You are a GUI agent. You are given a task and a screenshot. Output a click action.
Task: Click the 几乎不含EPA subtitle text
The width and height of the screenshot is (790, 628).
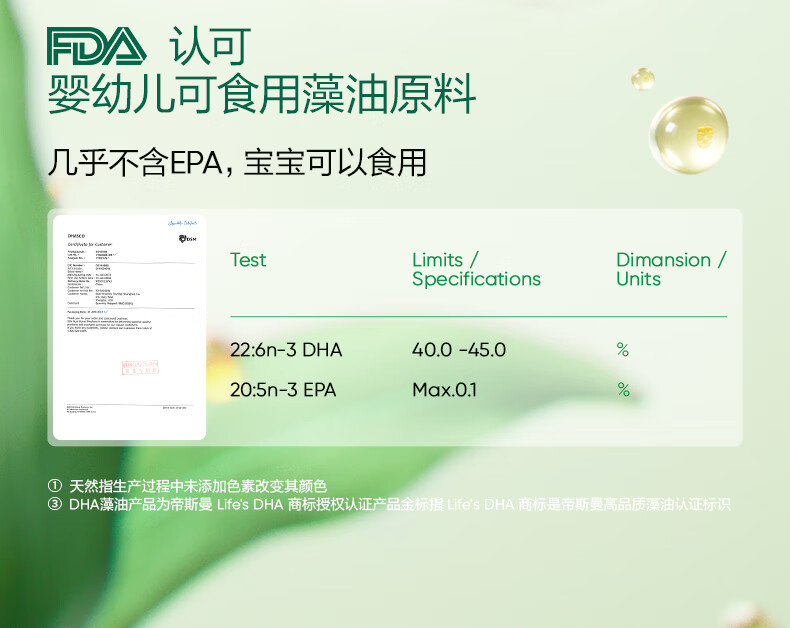click(x=135, y=163)
